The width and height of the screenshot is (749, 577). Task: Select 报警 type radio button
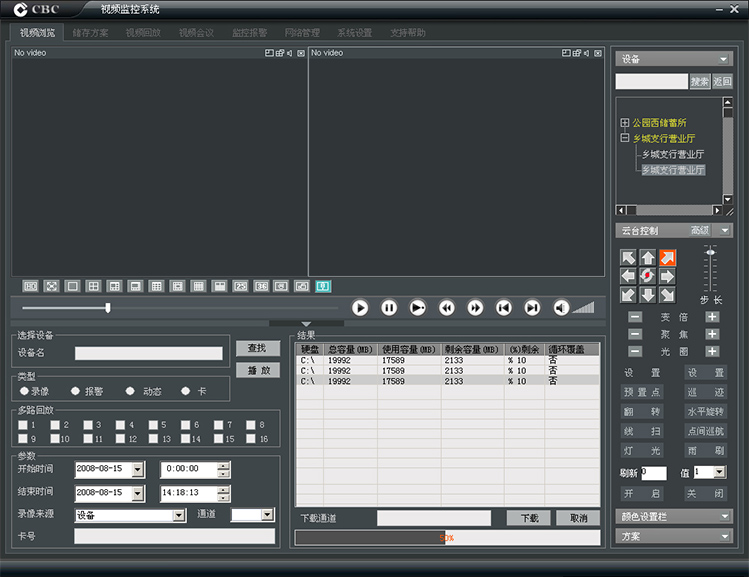[75, 391]
